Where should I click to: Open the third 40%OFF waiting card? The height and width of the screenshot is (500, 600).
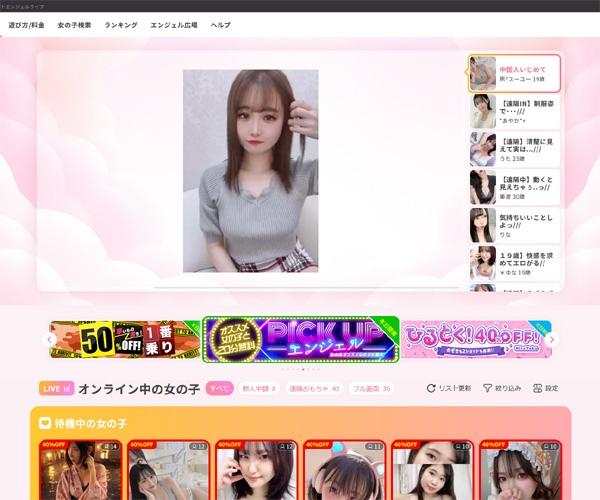click(x=257, y=470)
